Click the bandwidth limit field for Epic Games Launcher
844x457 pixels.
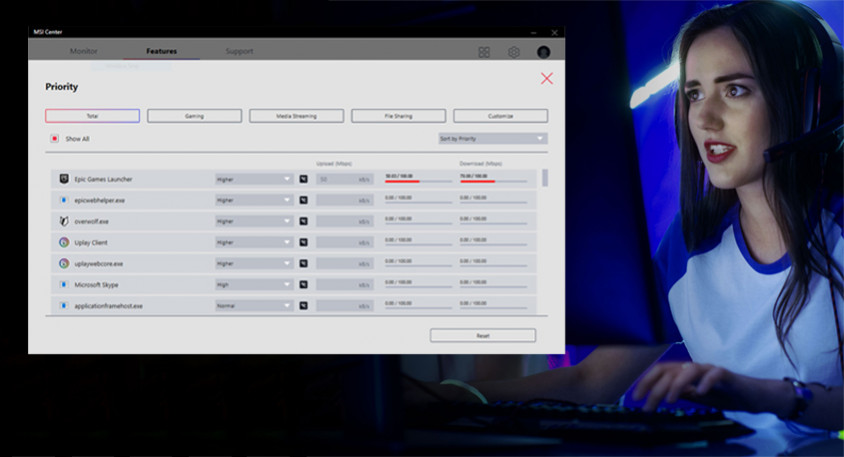pyautogui.click(x=344, y=179)
